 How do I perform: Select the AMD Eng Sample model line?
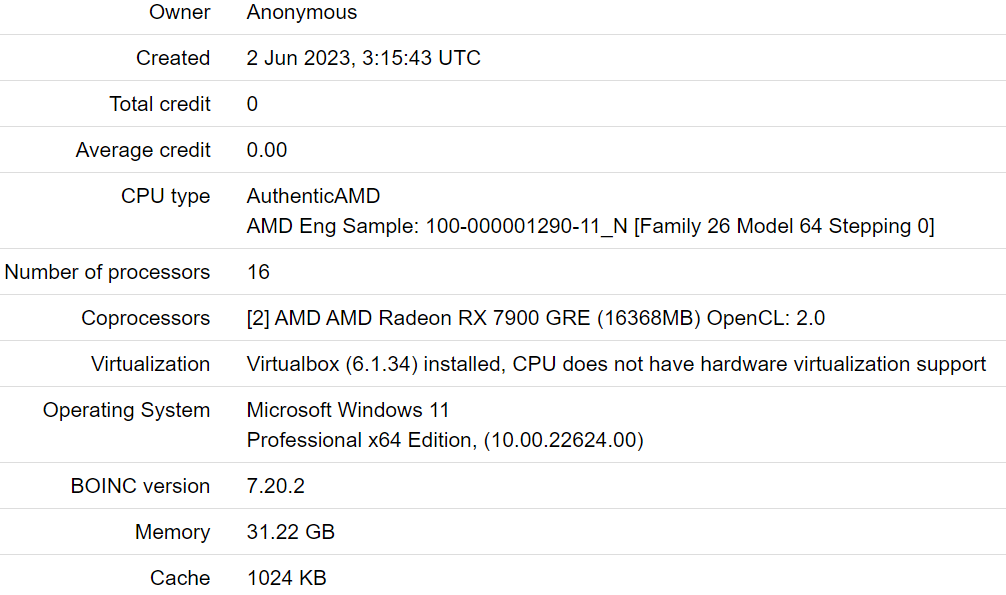point(590,226)
